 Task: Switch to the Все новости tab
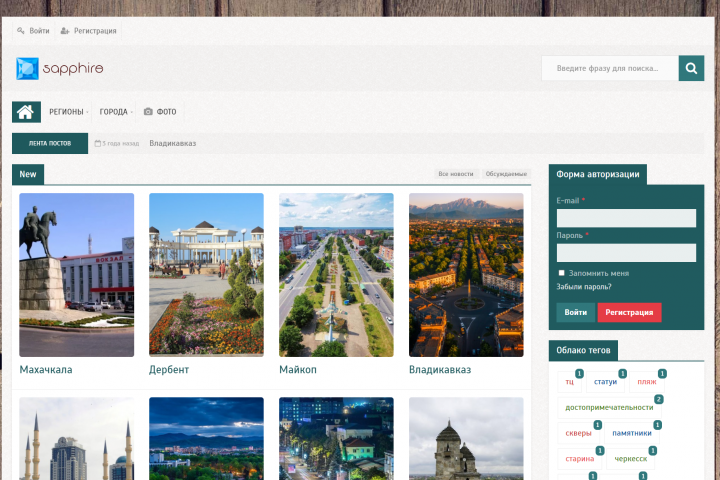pyautogui.click(x=456, y=174)
